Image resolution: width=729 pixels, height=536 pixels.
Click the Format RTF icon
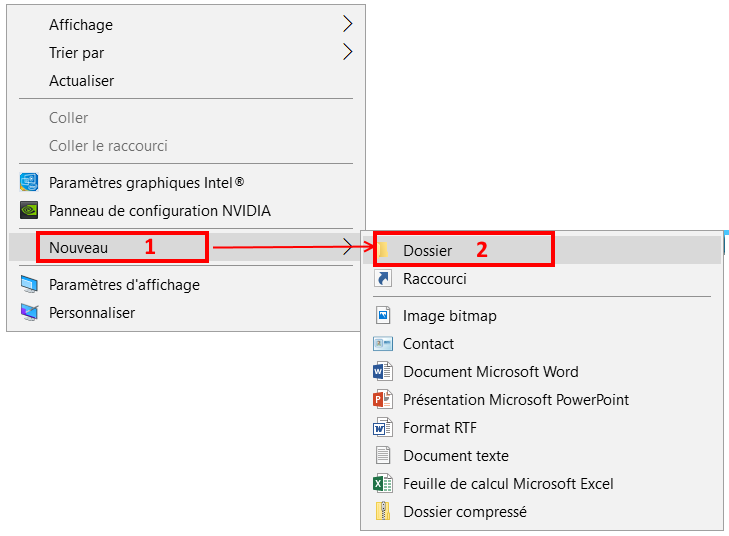383,427
